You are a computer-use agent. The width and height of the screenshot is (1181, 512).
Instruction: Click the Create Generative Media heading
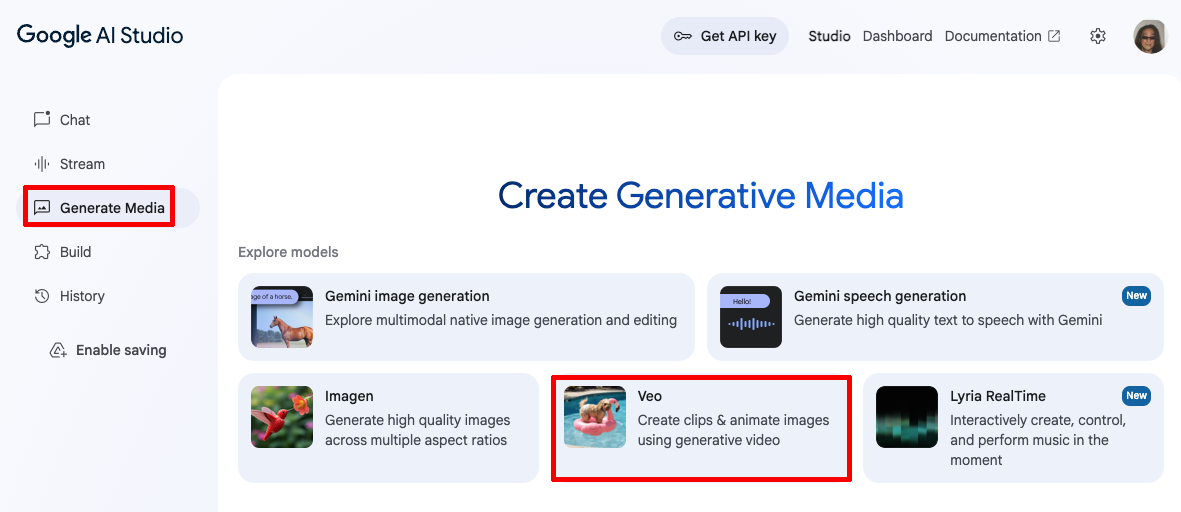(700, 197)
